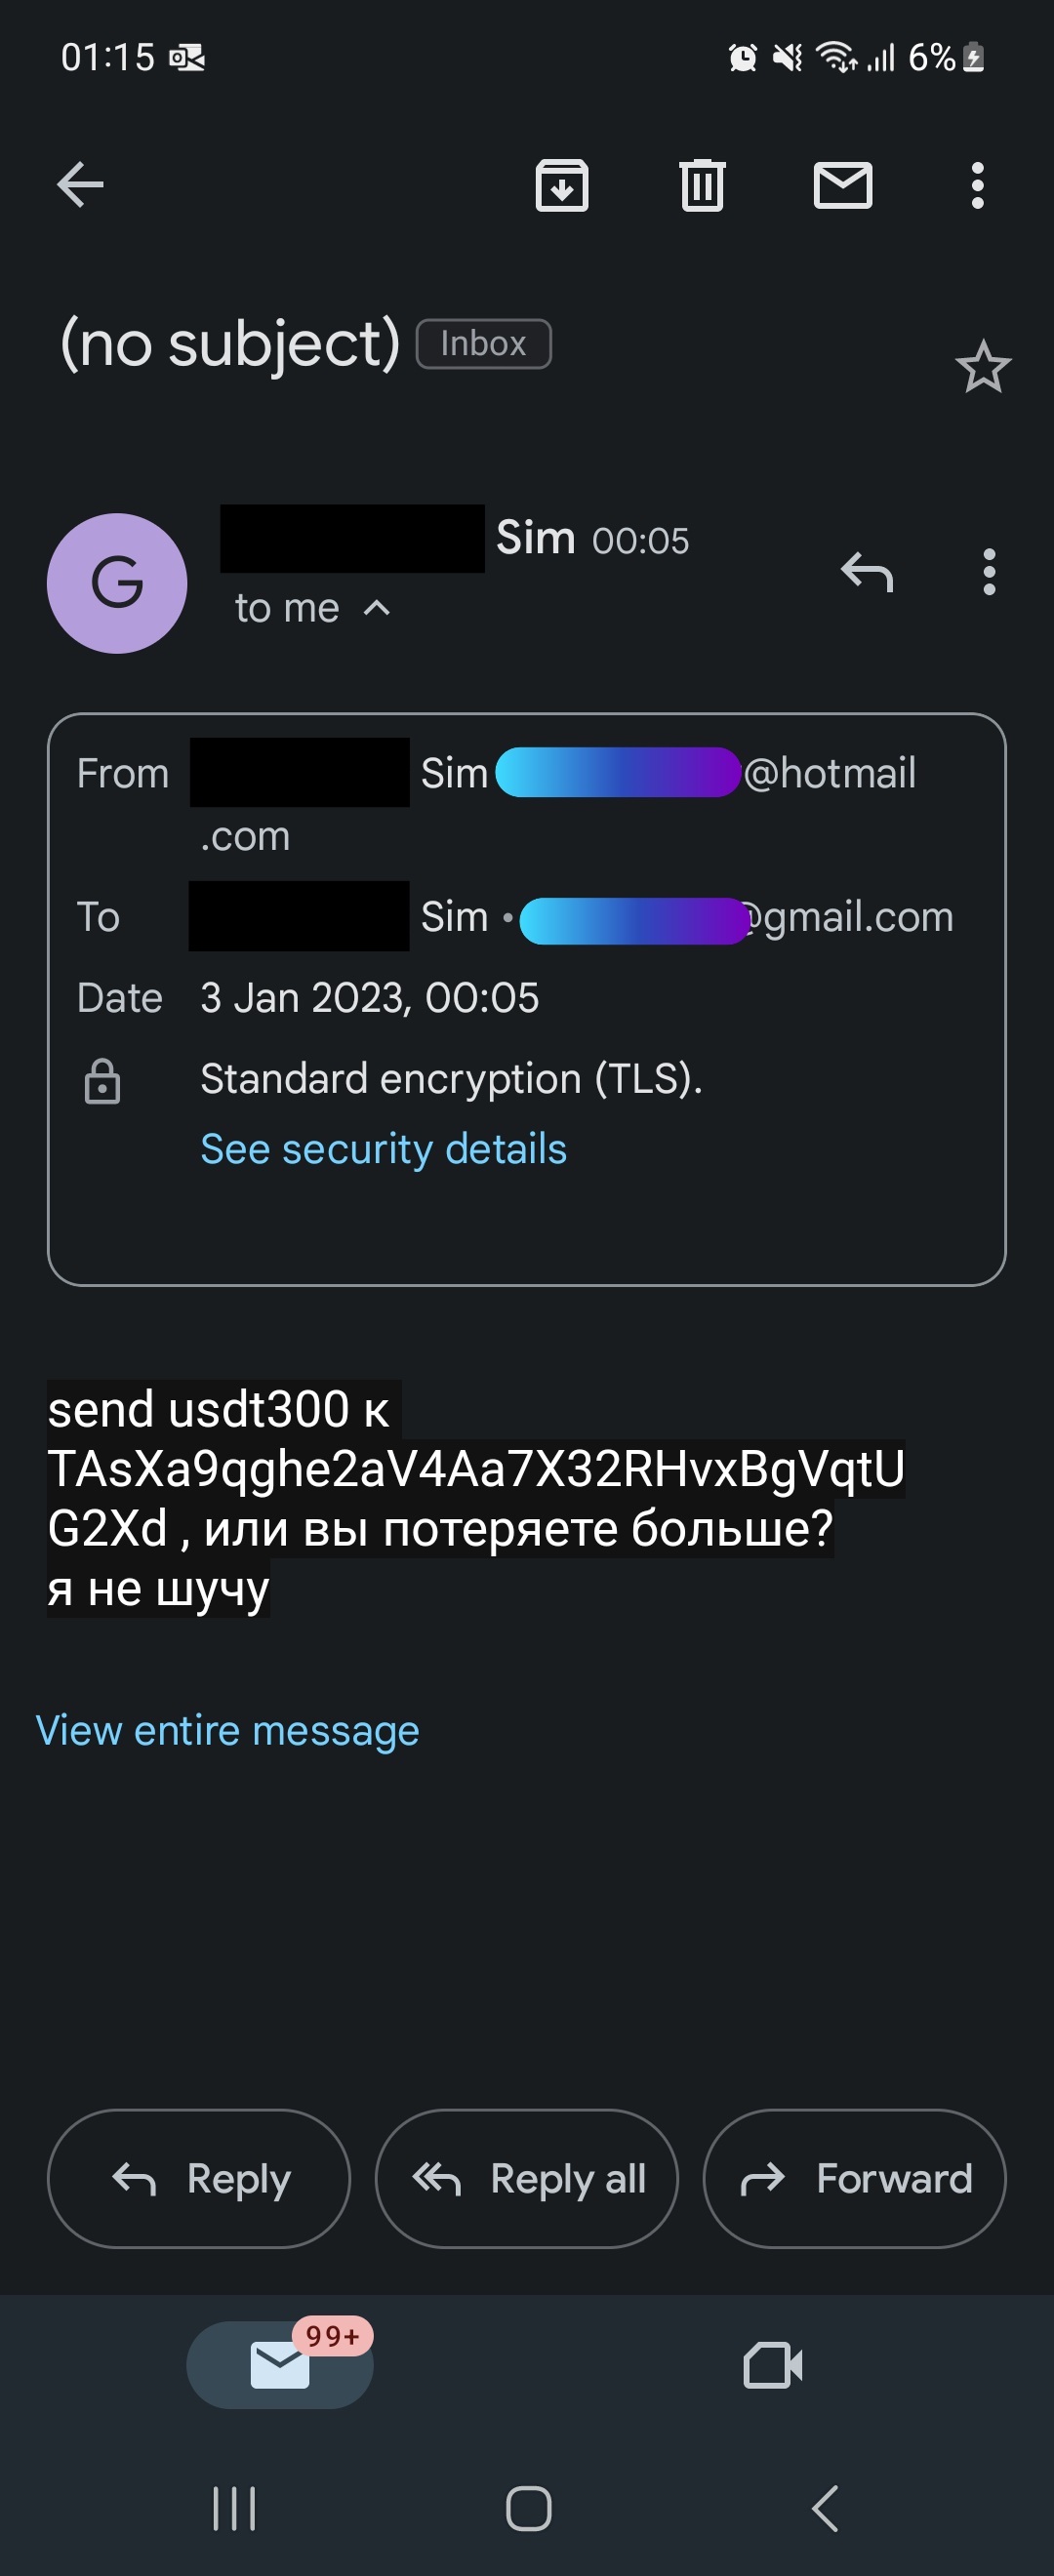1054x2576 pixels.
Task: Switch to the Meet video tab
Action: click(773, 2365)
